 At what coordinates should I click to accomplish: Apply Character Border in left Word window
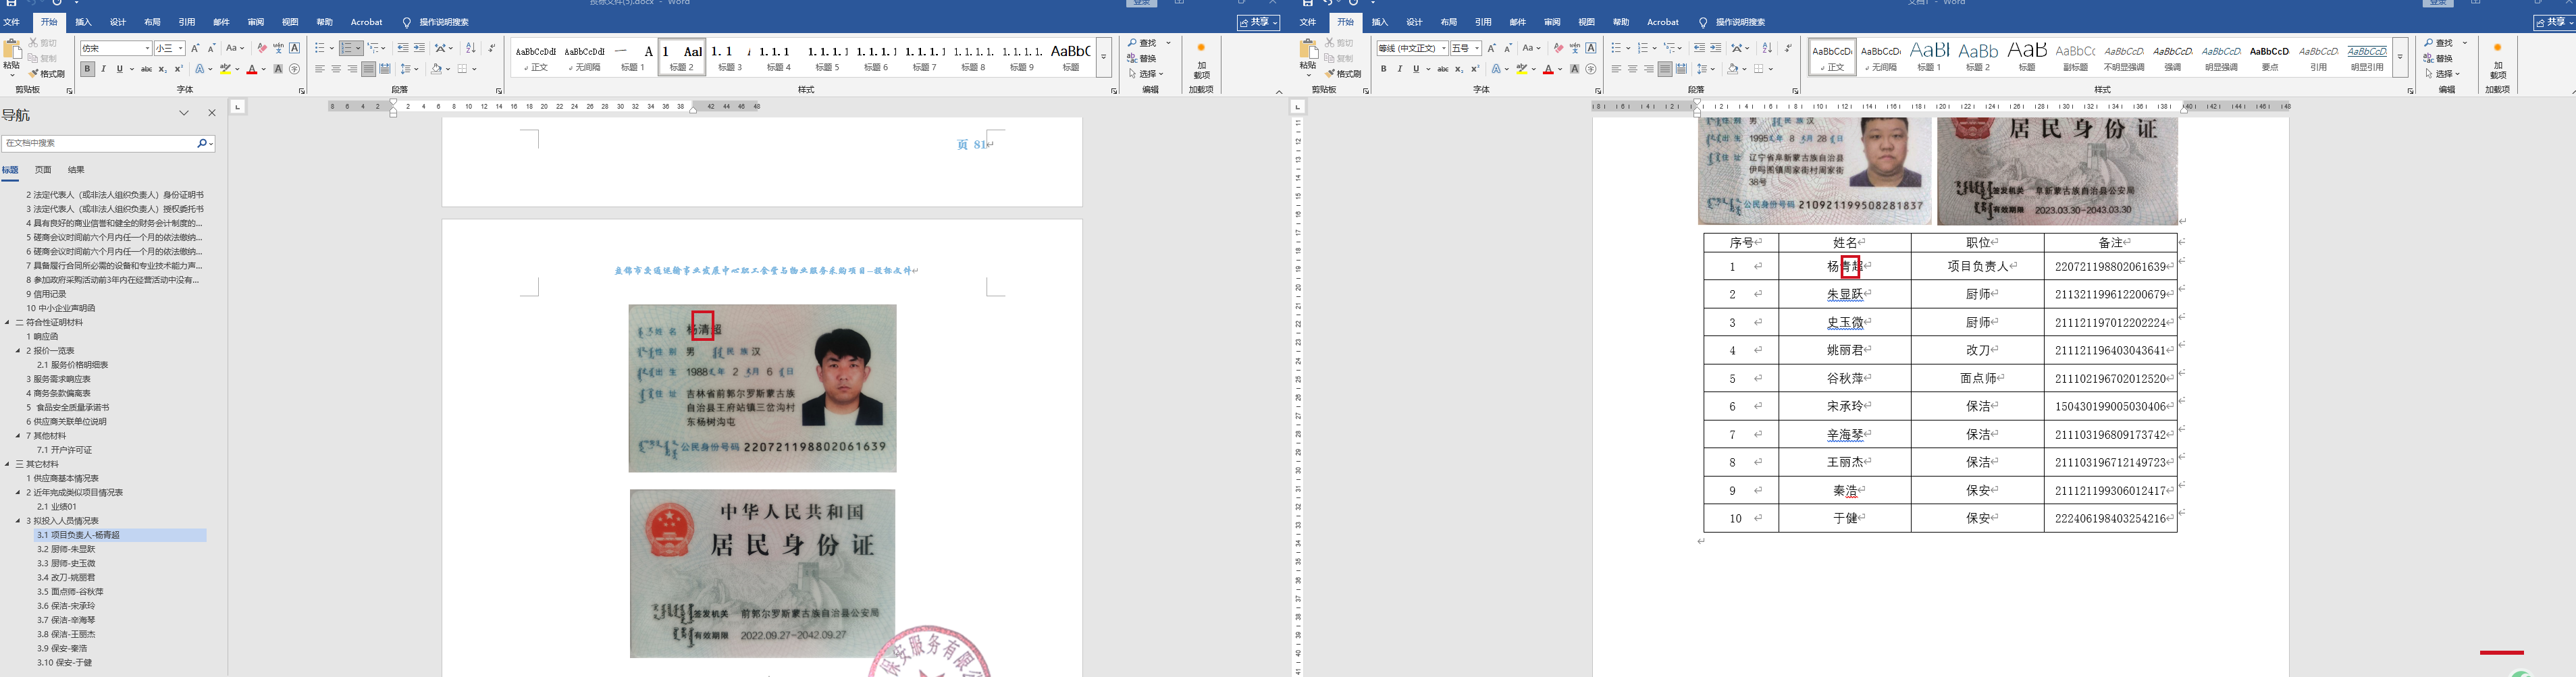[294, 48]
